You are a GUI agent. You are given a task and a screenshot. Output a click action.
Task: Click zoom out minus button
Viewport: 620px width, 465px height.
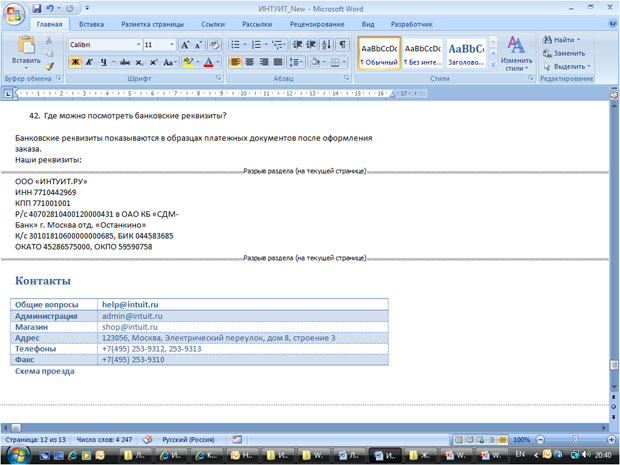541,439
